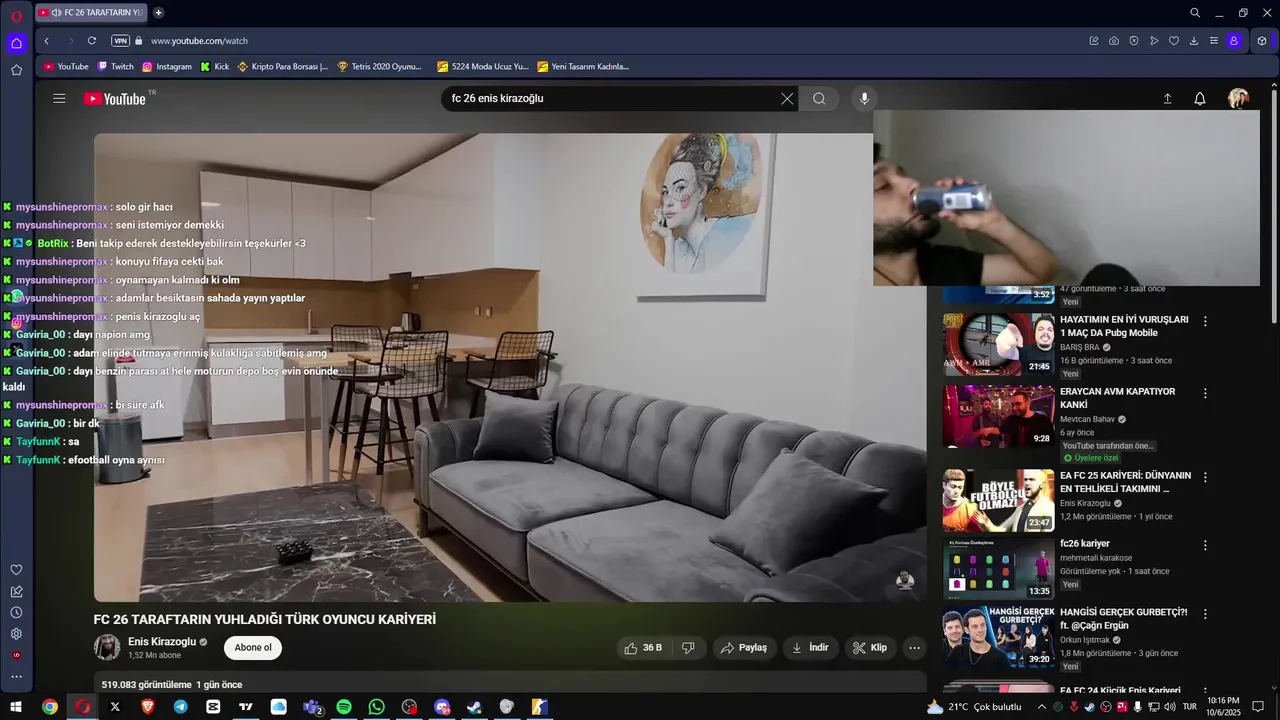
Task: Open 'HANGİSİ GERÇEK GURBETÇİ' video thumbnail
Action: [998, 637]
